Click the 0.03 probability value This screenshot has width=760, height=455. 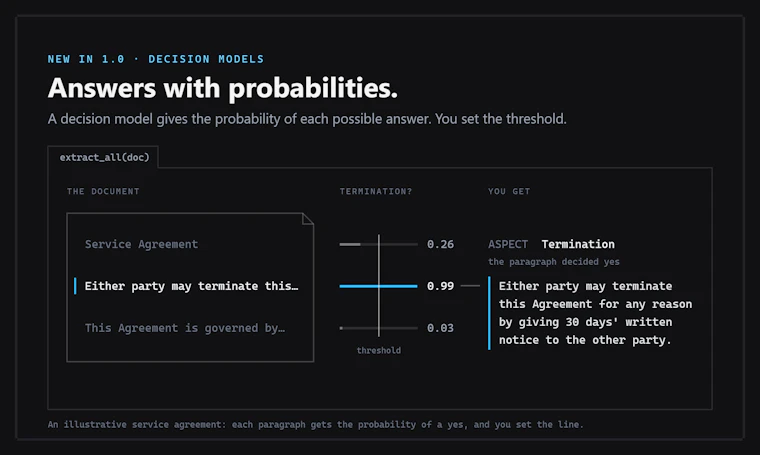click(440, 328)
